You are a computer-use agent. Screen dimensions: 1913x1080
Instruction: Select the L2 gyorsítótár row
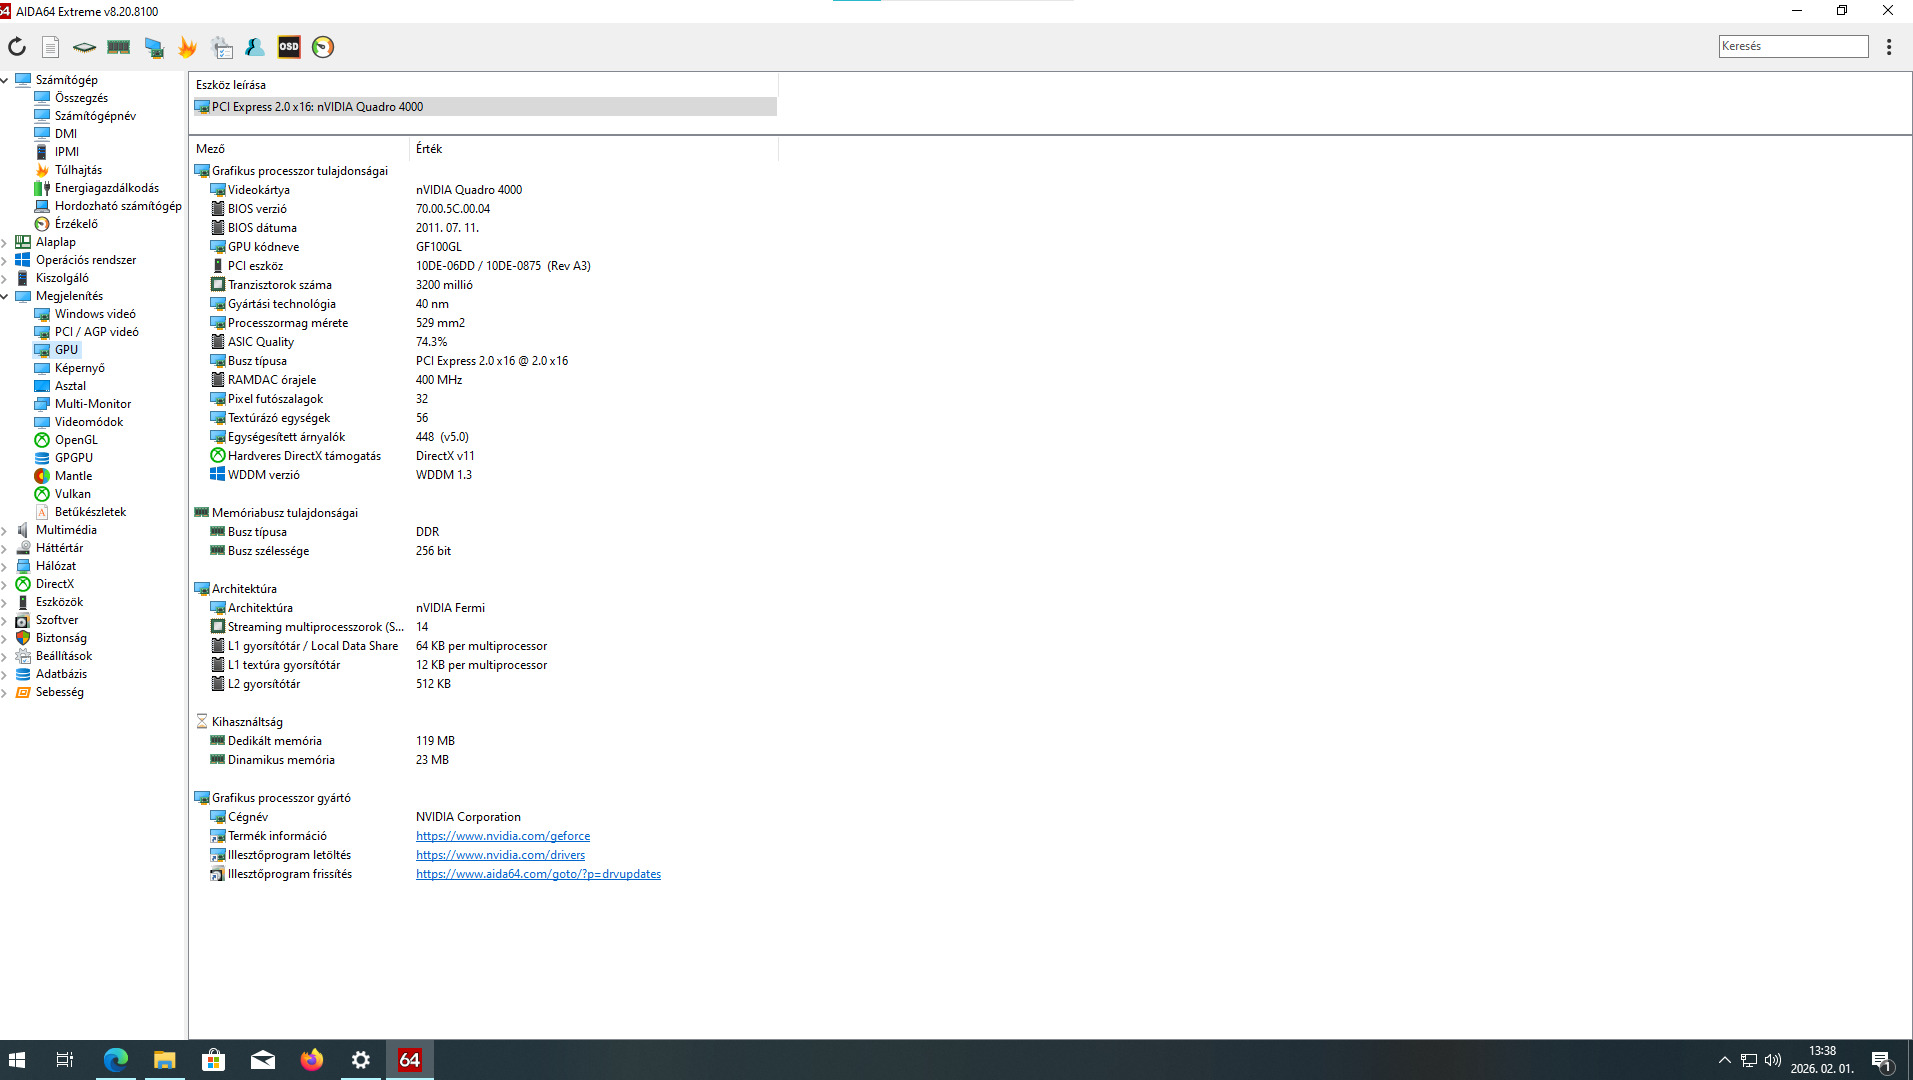click(x=485, y=684)
